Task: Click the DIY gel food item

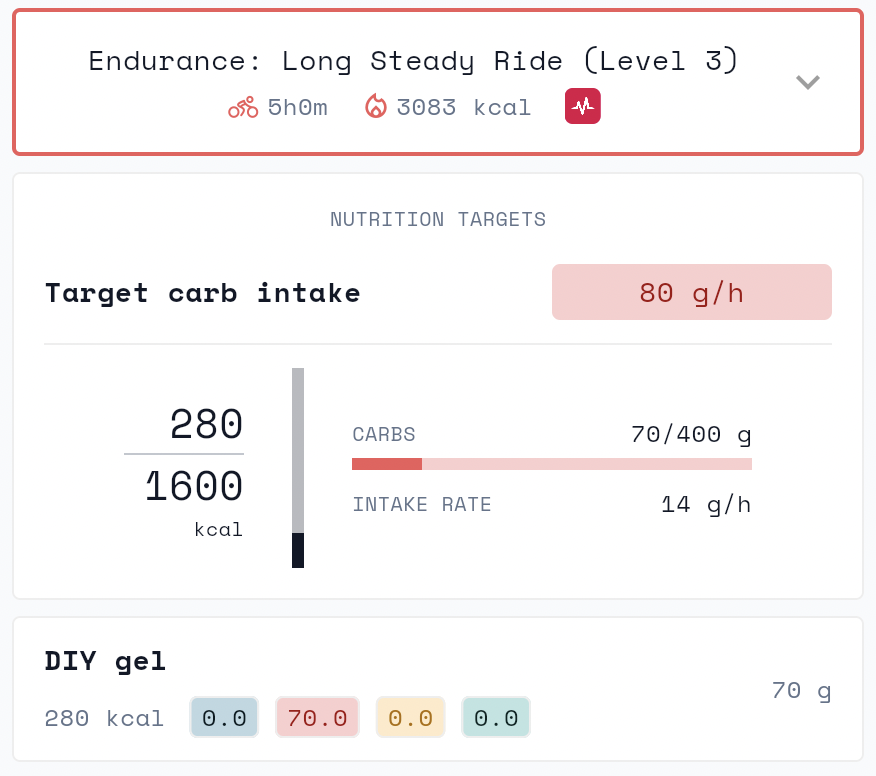Action: 106,661
